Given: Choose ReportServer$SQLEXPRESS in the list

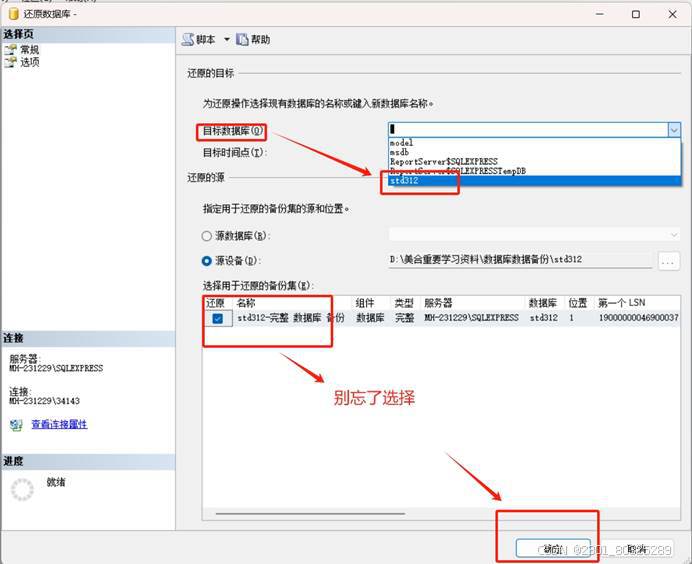Looking at the screenshot, I should [x=534, y=162].
